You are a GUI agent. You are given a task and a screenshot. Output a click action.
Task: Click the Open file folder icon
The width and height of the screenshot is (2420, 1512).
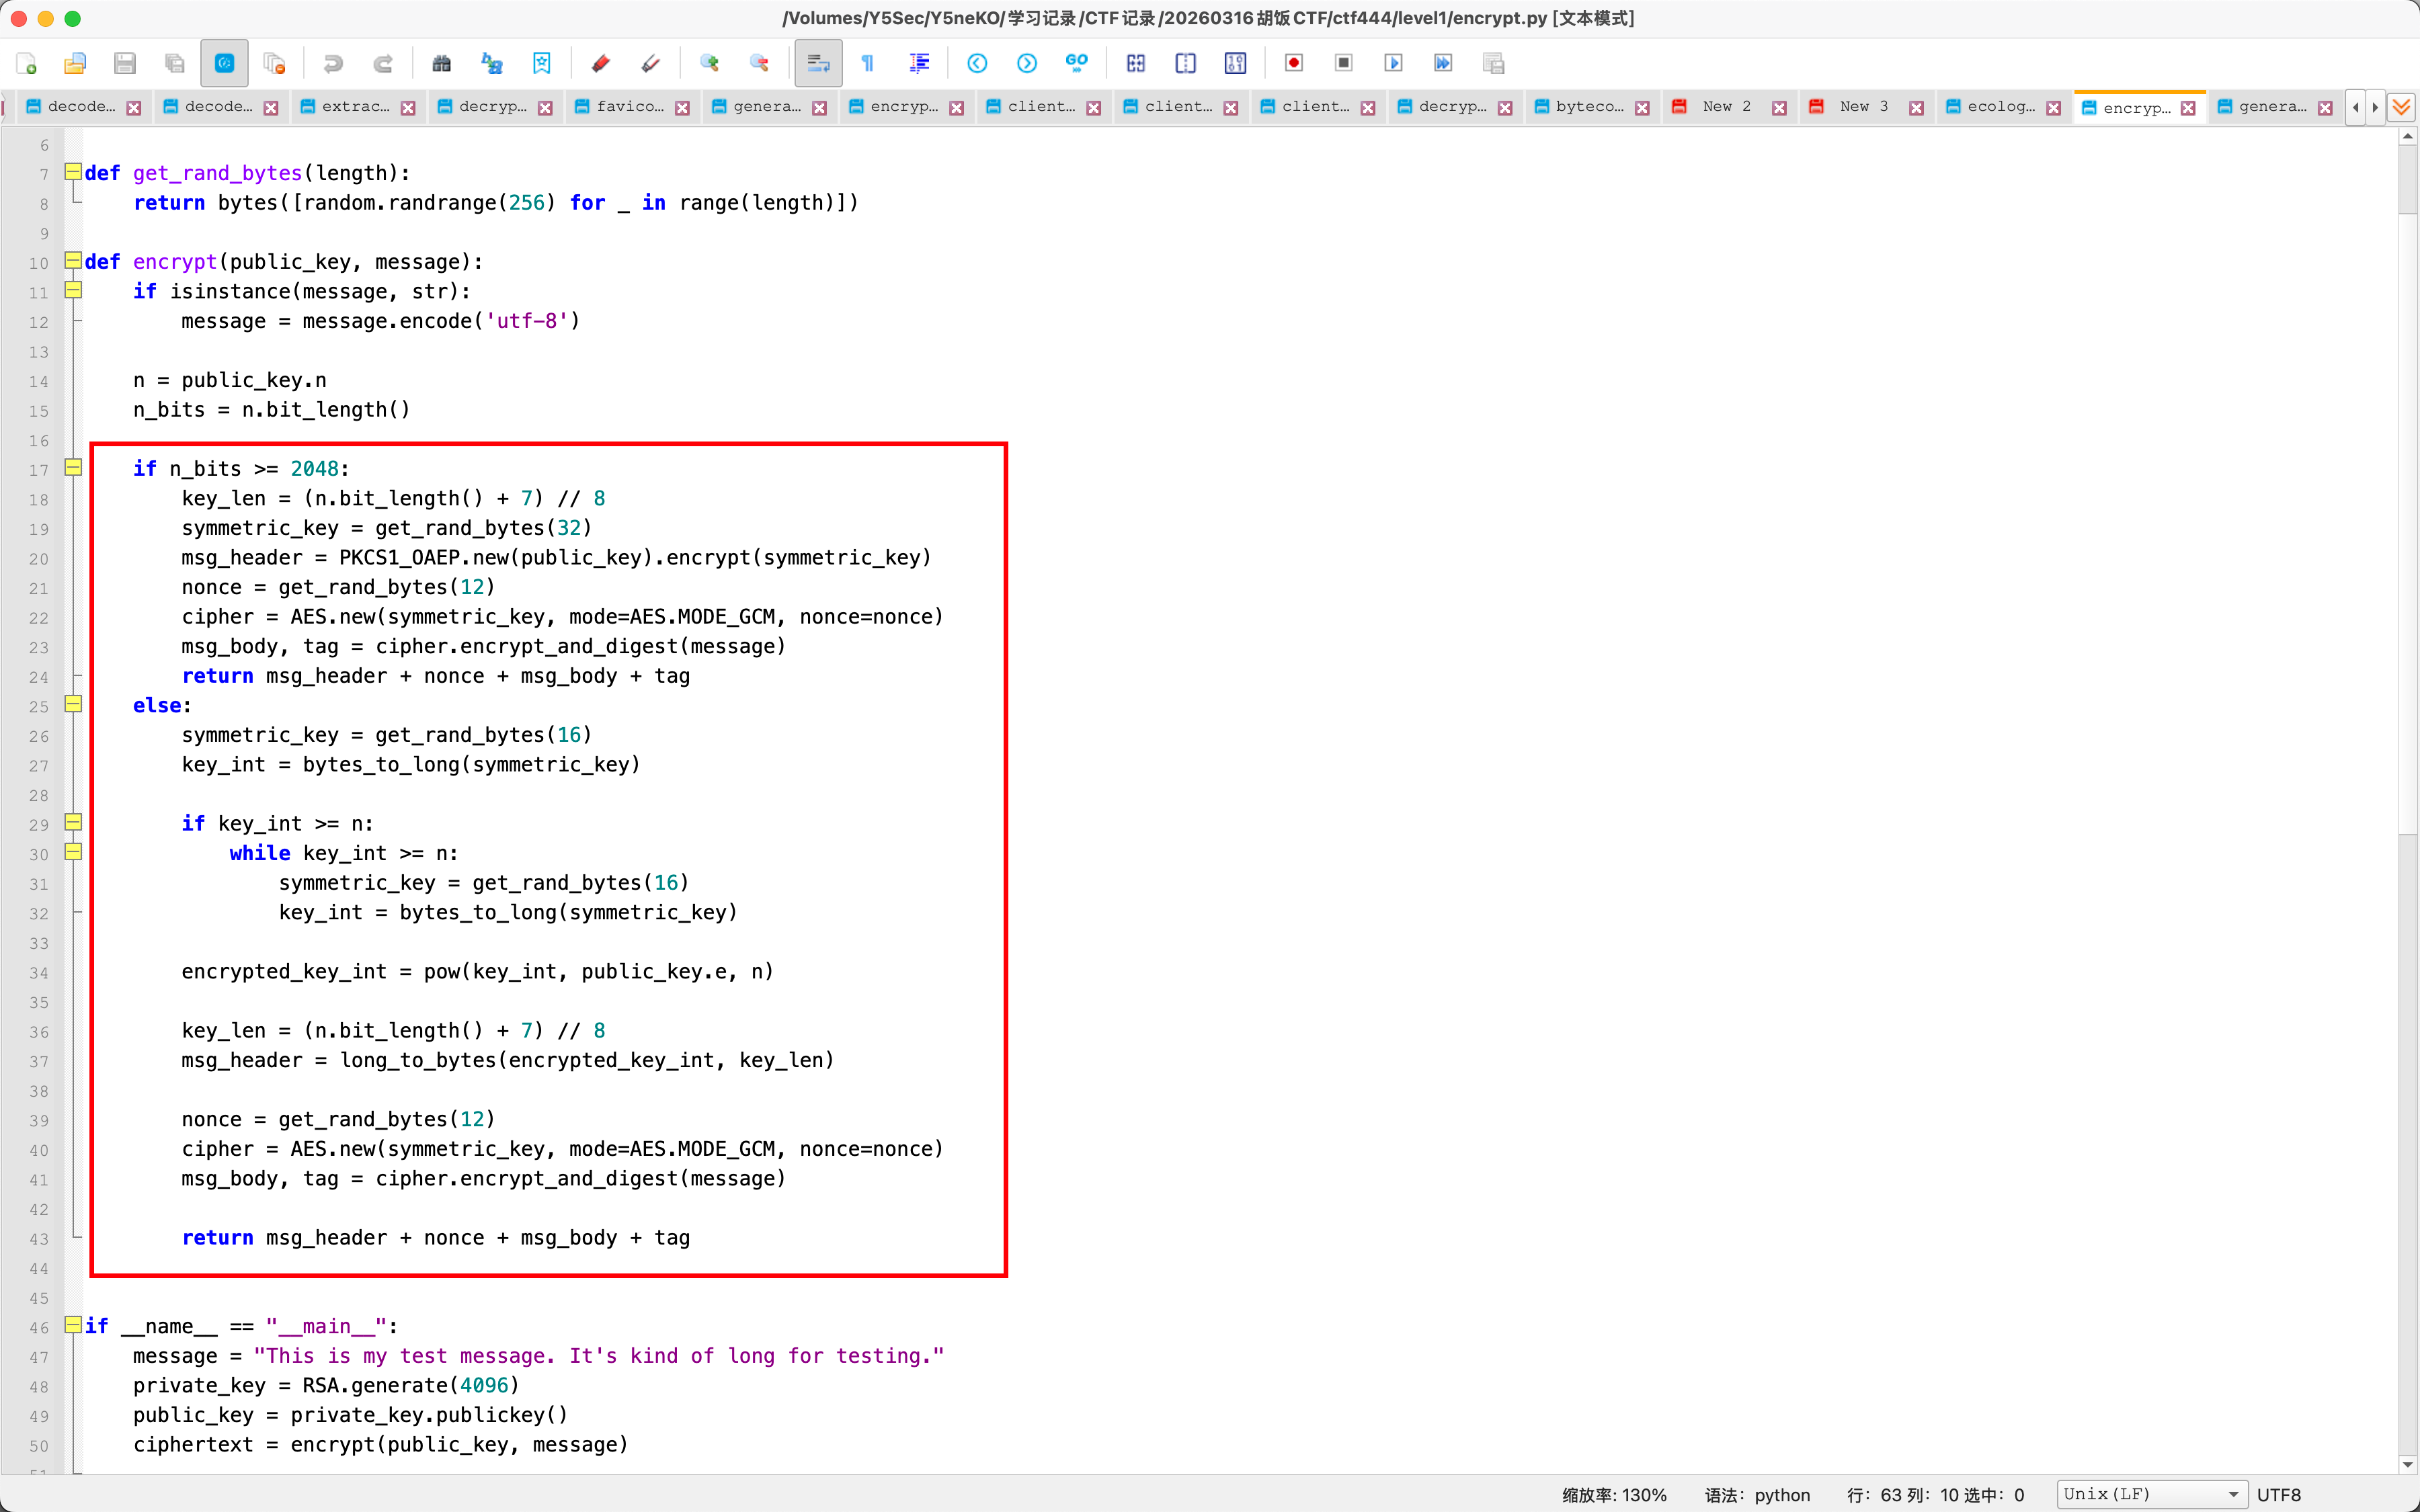tap(75, 63)
